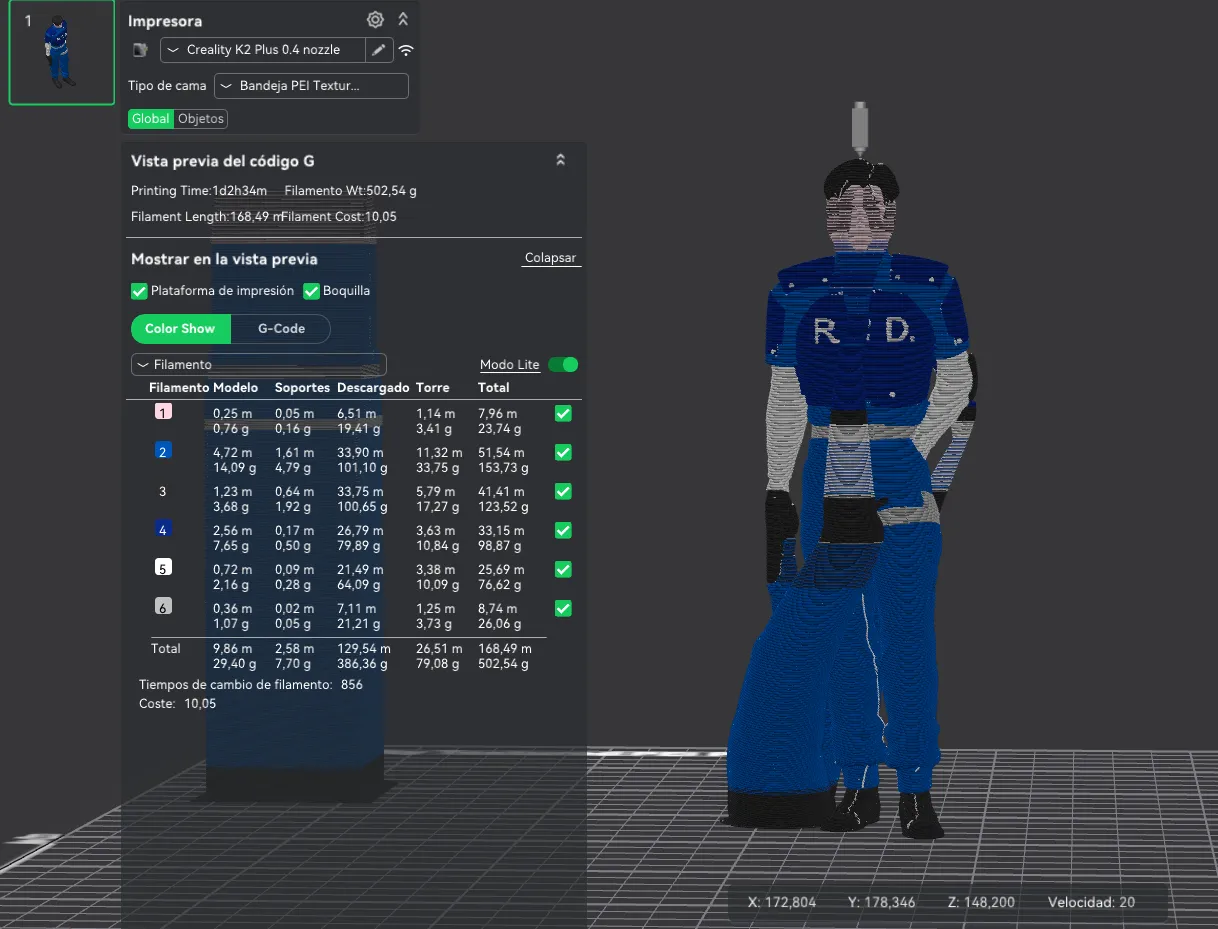
Task: Click filament 2 blue color swatch
Action: (x=163, y=451)
